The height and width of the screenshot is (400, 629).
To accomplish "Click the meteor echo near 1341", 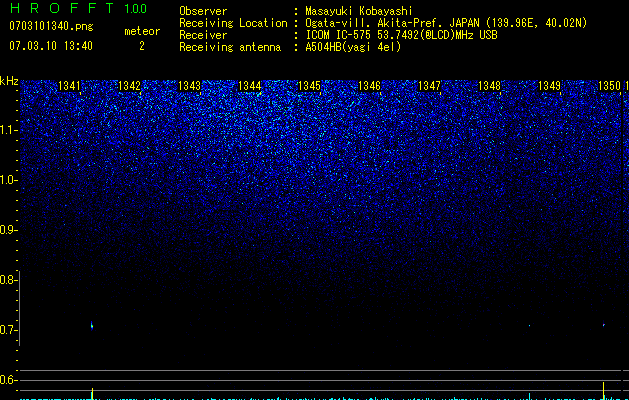I will tap(92, 325).
